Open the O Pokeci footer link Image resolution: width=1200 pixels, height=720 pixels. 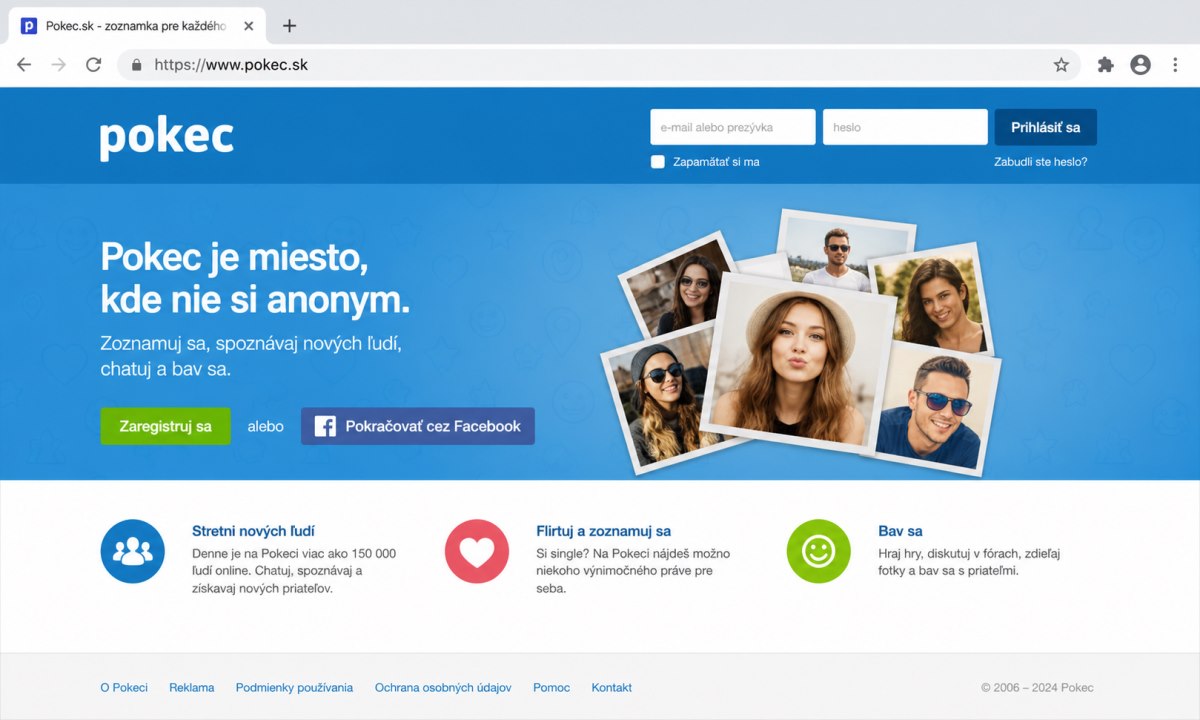124,687
